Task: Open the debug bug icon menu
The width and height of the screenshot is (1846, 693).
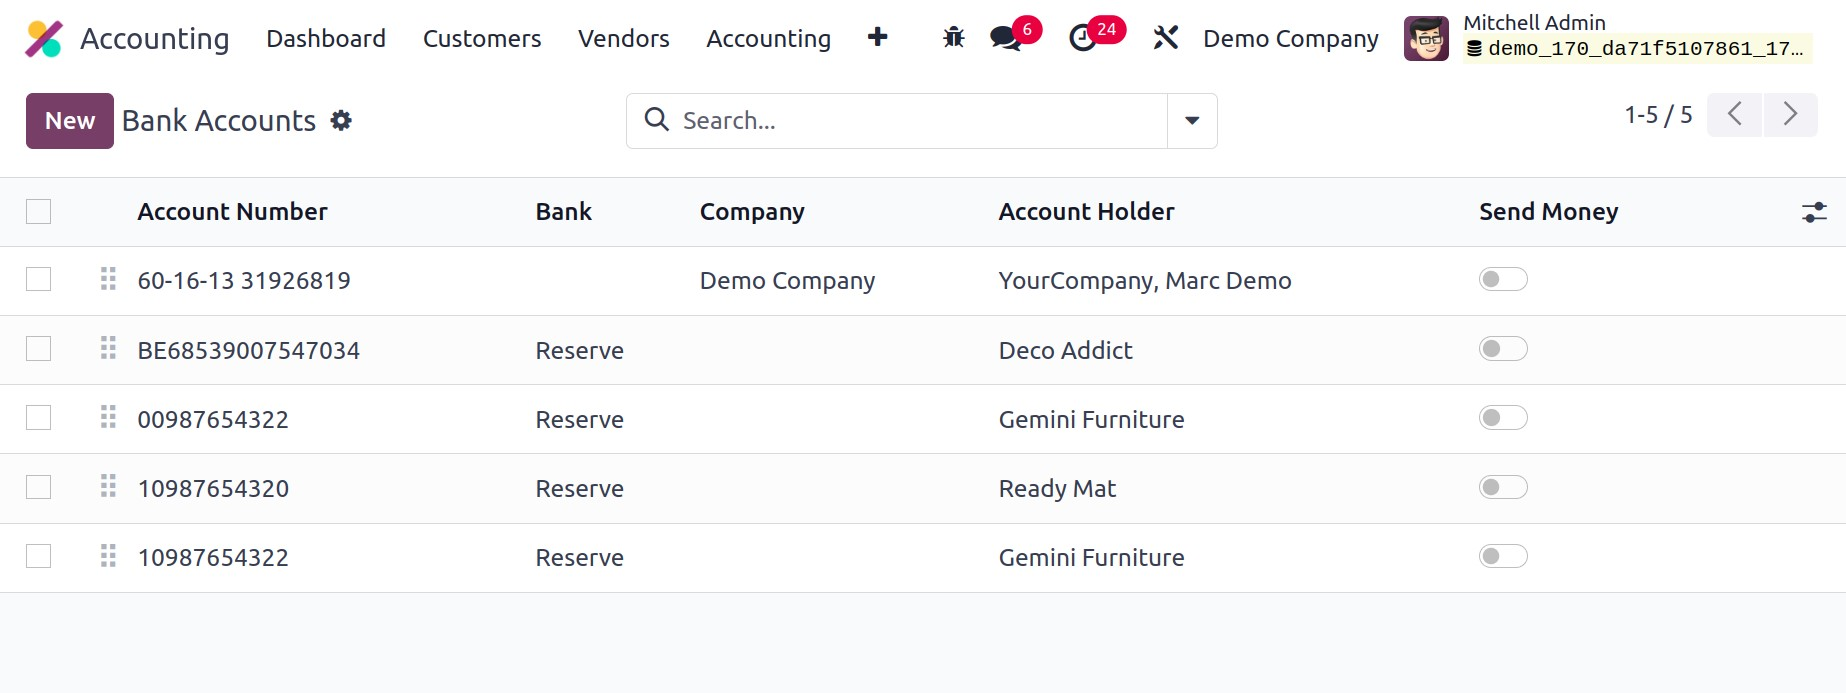Action: [953, 38]
